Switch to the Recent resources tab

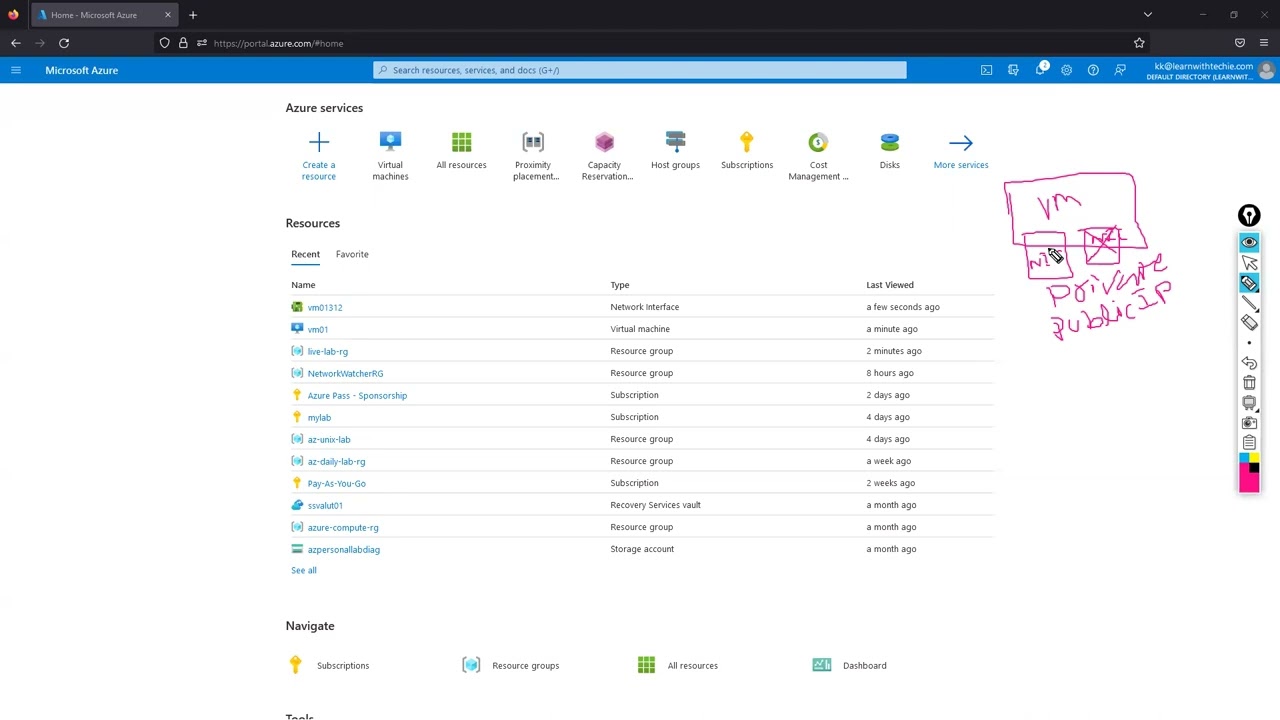pos(305,254)
